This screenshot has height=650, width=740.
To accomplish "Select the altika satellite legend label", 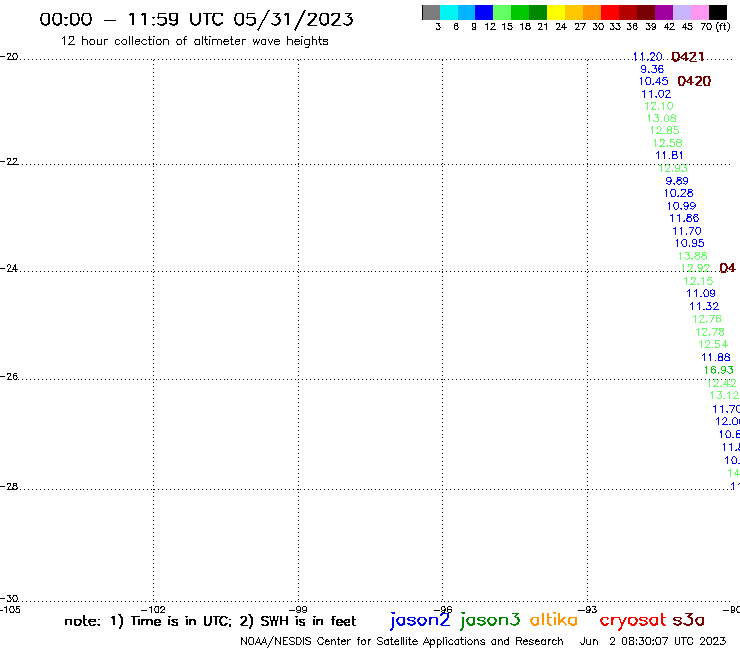I will [554, 620].
